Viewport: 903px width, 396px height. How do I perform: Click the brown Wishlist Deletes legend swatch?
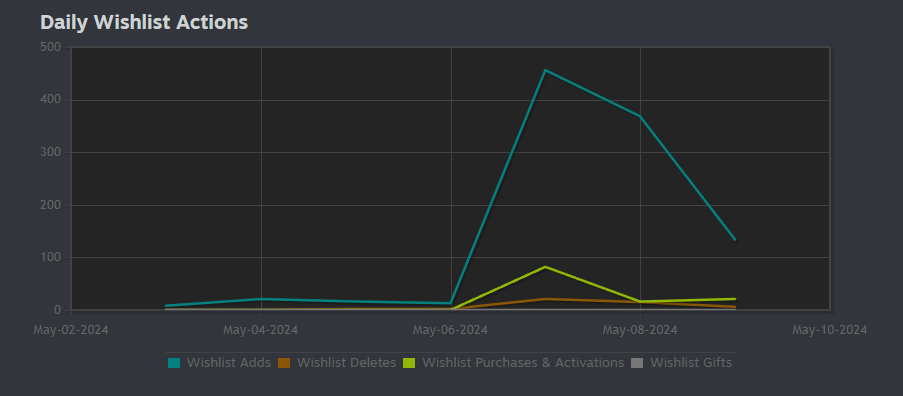(x=284, y=363)
